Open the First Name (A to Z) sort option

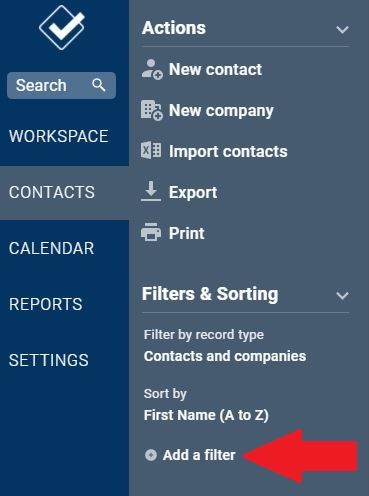[x=206, y=415]
